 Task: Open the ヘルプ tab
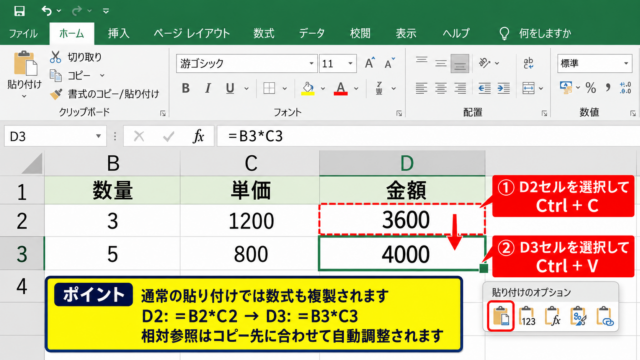(x=456, y=33)
